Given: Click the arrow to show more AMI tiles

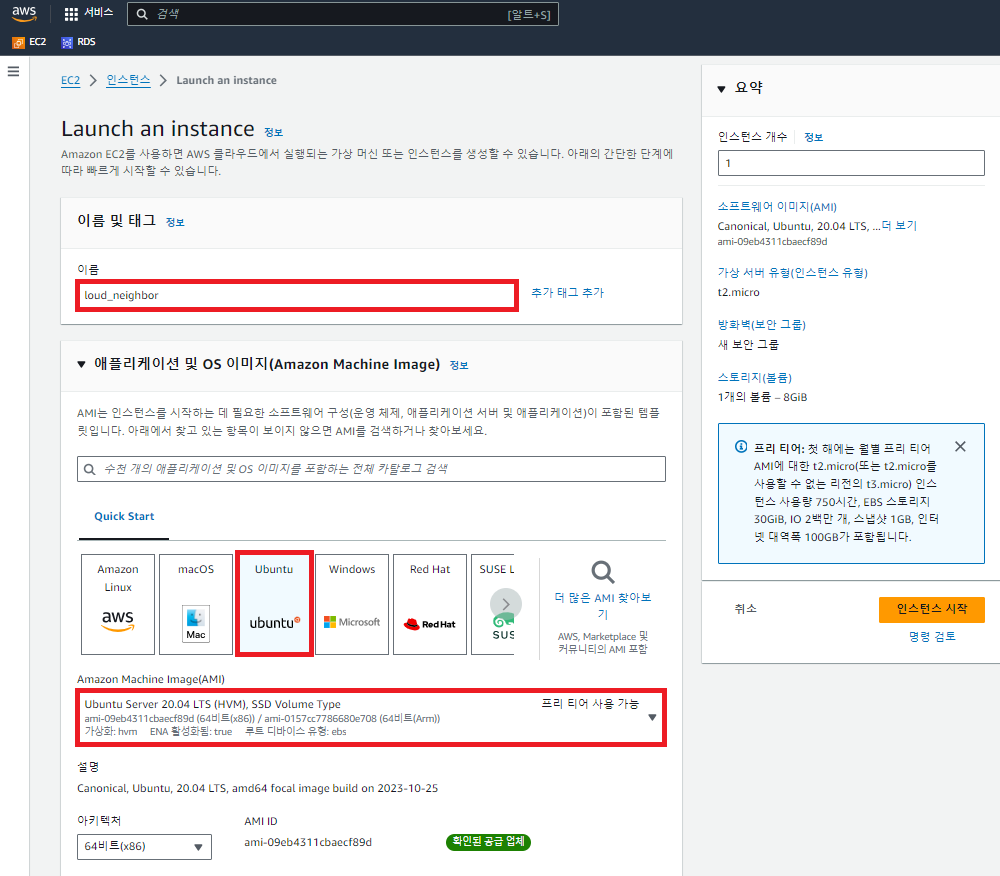Looking at the screenshot, I should pos(506,604).
